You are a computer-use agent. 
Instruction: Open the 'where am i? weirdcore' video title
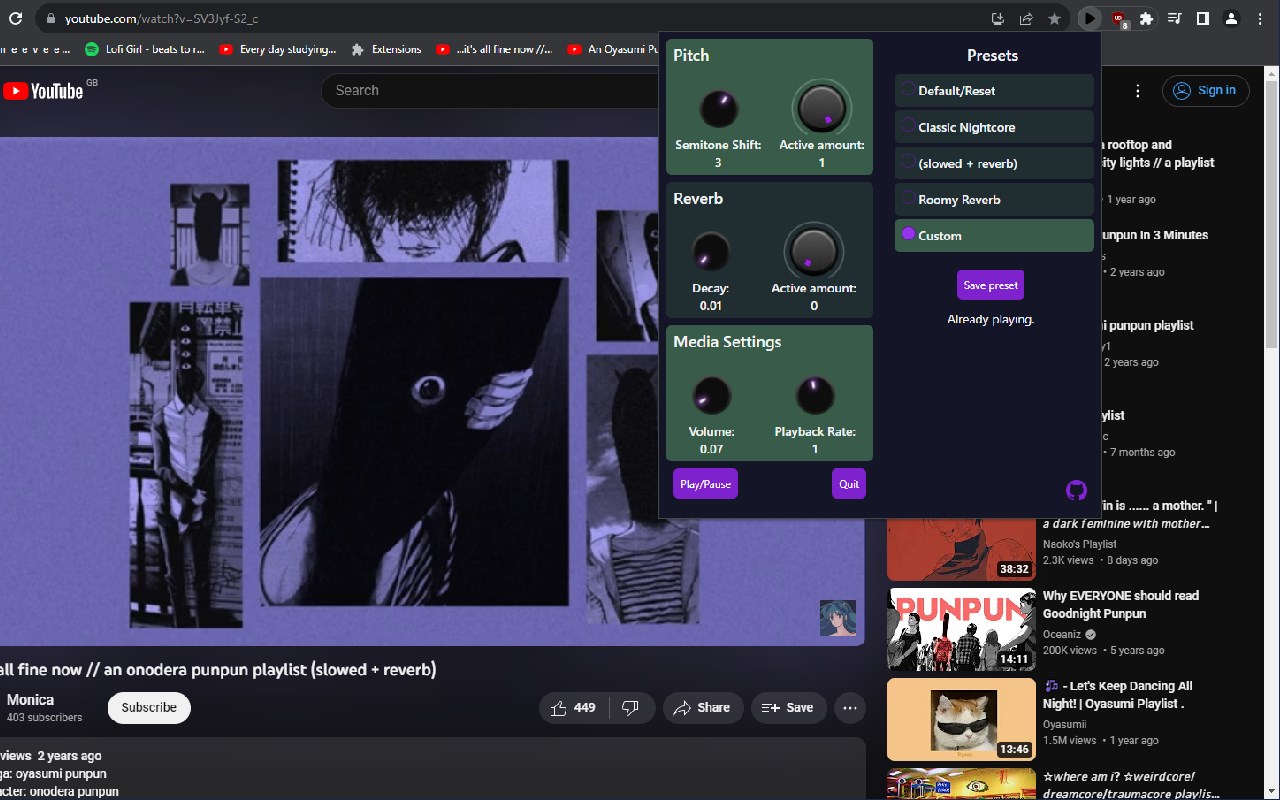pyautogui.click(x=1131, y=785)
